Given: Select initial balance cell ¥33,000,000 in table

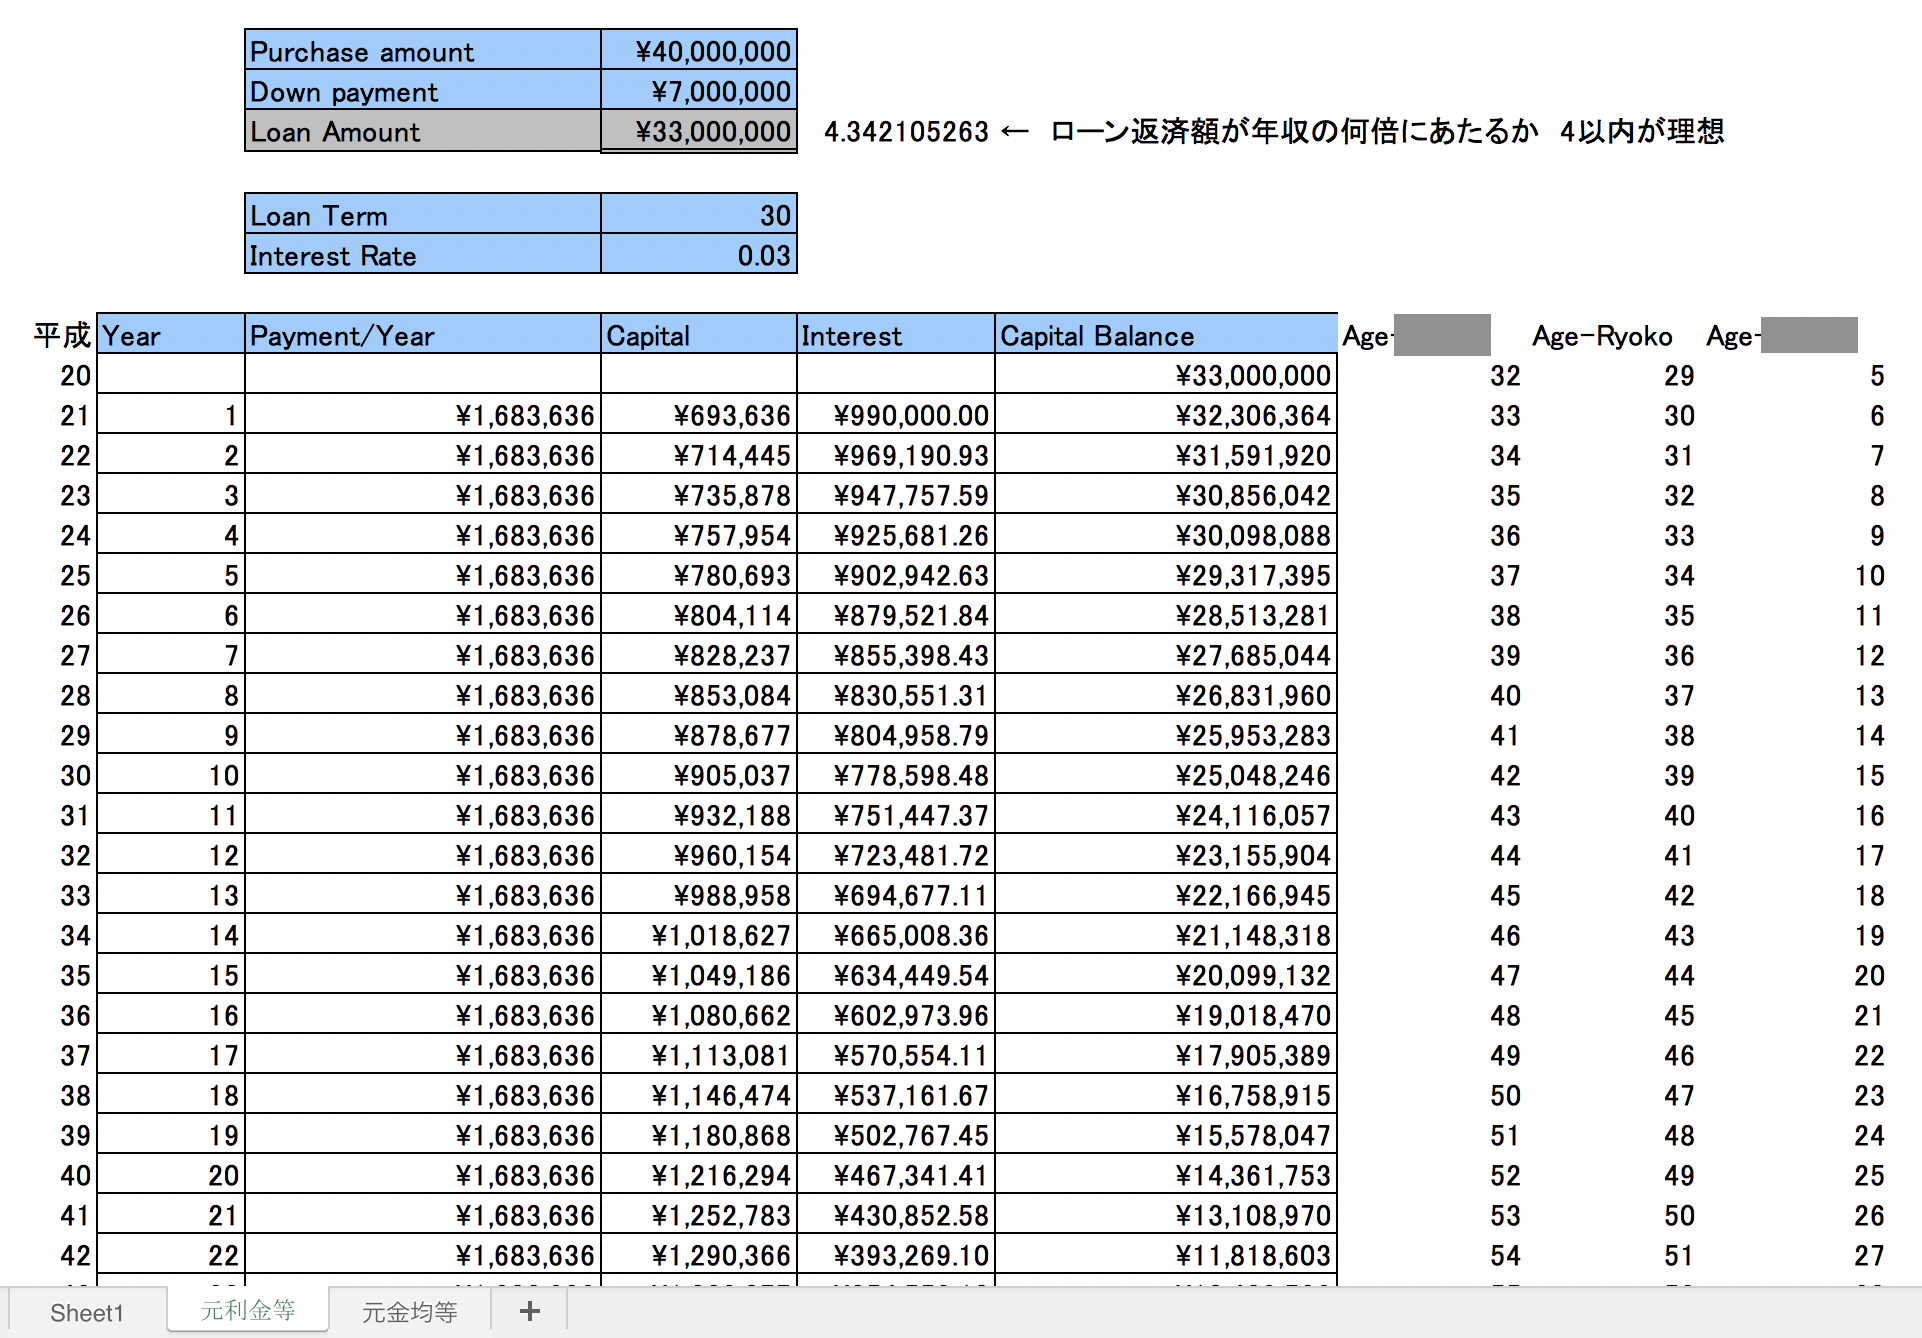Looking at the screenshot, I should [x=1166, y=375].
